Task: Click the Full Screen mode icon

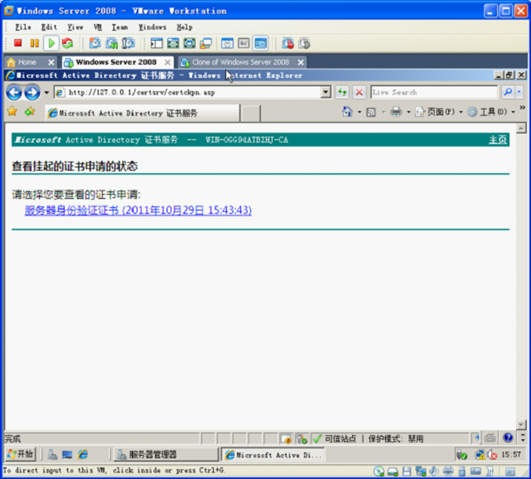Action: [x=173, y=43]
